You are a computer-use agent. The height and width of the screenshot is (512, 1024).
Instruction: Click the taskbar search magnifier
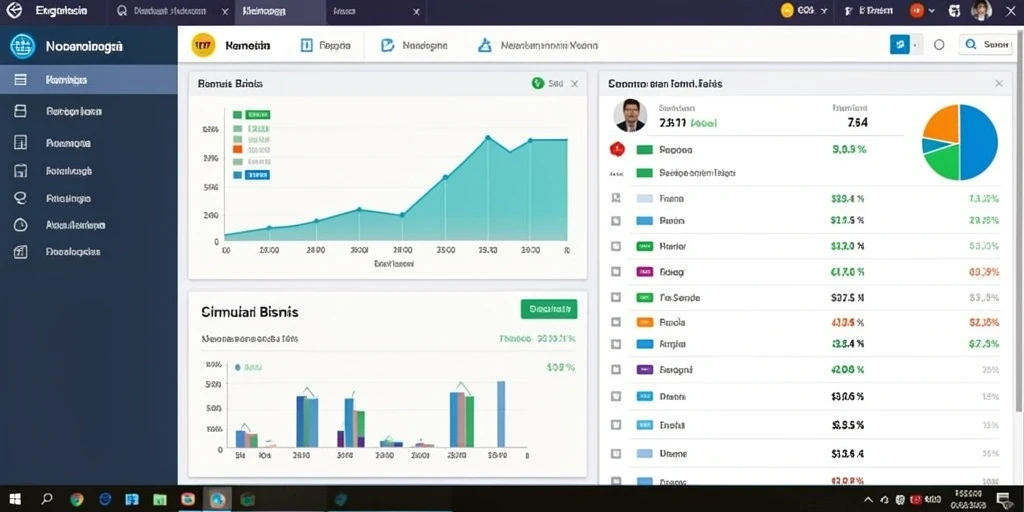point(46,500)
